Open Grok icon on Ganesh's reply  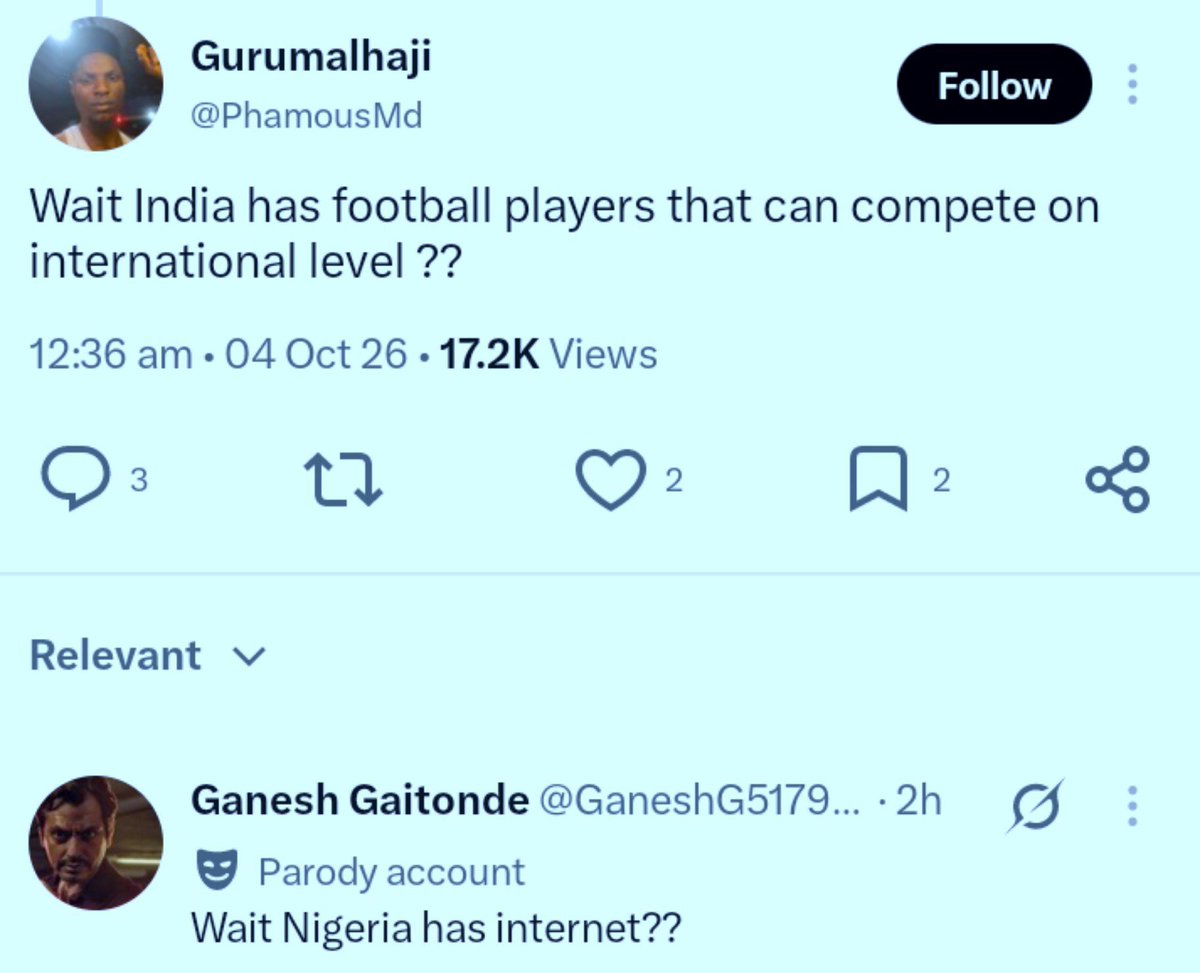click(1034, 804)
